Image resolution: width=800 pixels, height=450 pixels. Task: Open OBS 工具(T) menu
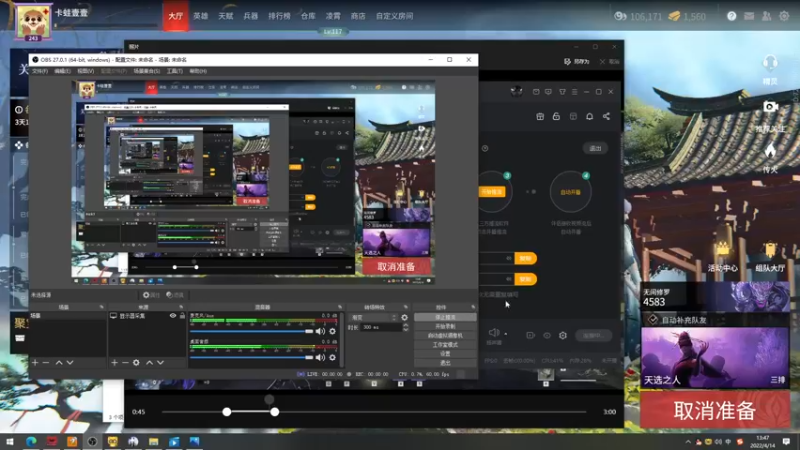tap(174, 71)
